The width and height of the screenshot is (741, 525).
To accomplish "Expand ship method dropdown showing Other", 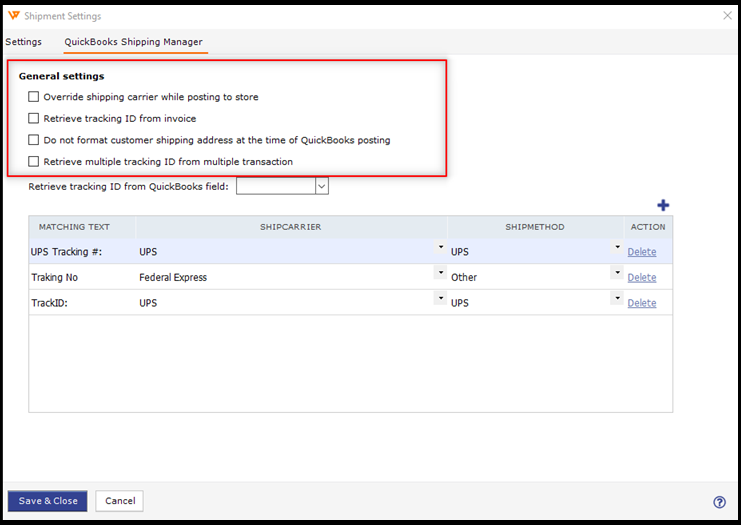I will pyautogui.click(x=617, y=273).
